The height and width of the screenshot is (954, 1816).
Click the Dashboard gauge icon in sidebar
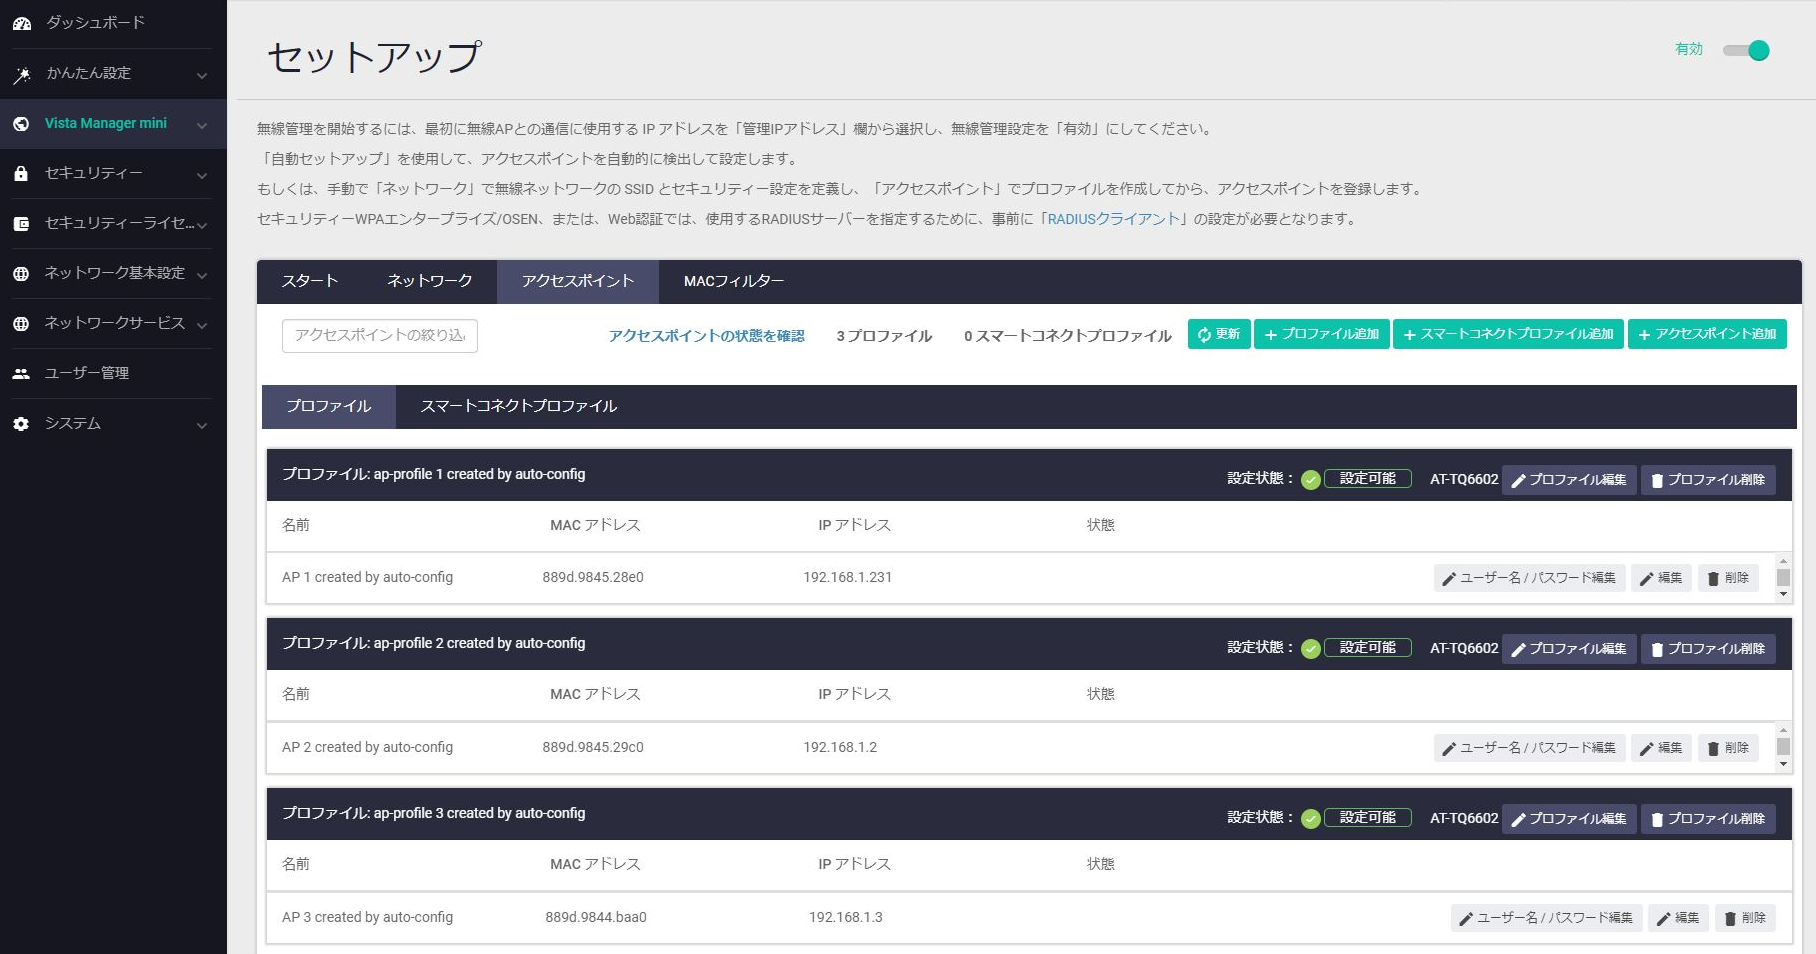click(x=21, y=23)
